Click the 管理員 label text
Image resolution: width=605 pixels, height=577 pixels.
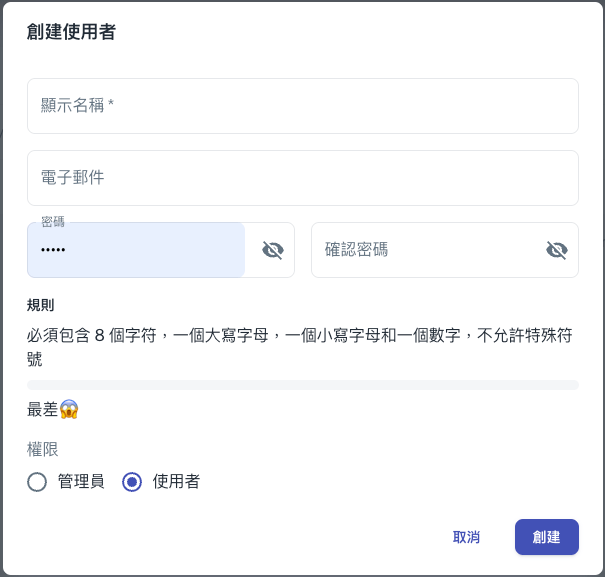pyautogui.click(x=81, y=482)
